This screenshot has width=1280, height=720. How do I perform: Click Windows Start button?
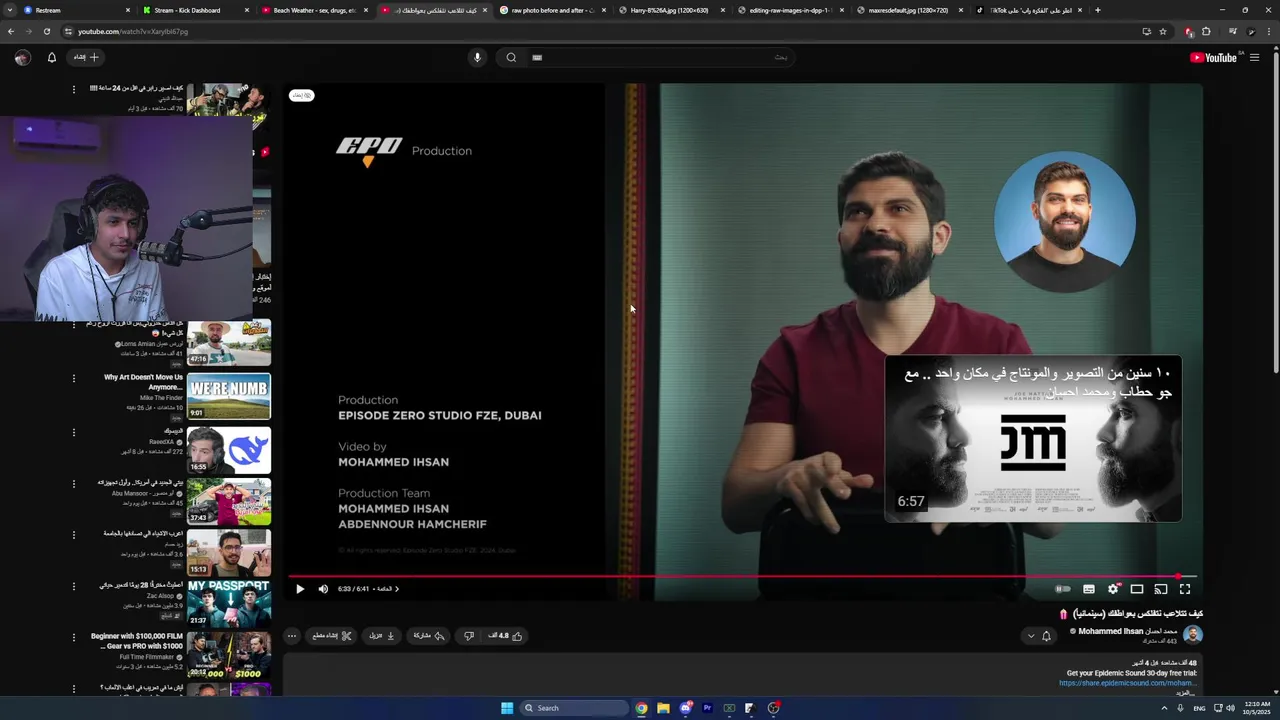[x=507, y=708]
